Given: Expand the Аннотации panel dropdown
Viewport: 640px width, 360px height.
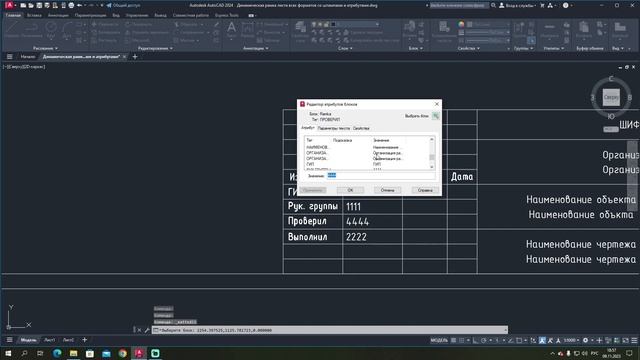Looking at the screenshot, I should (x=256, y=48).
